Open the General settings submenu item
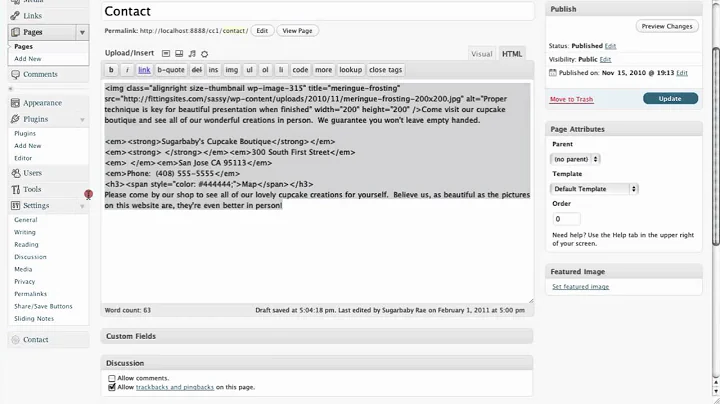This screenshot has height=404, width=720. (26, 219)
